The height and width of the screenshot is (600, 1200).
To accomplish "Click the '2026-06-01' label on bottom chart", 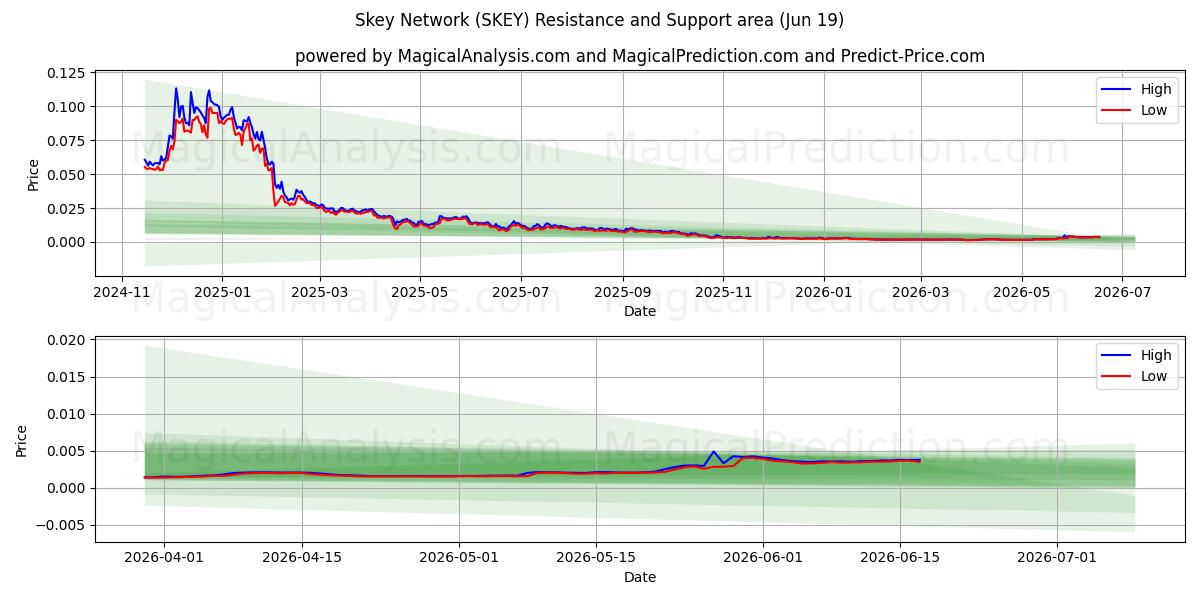I will tap(764, 558).
